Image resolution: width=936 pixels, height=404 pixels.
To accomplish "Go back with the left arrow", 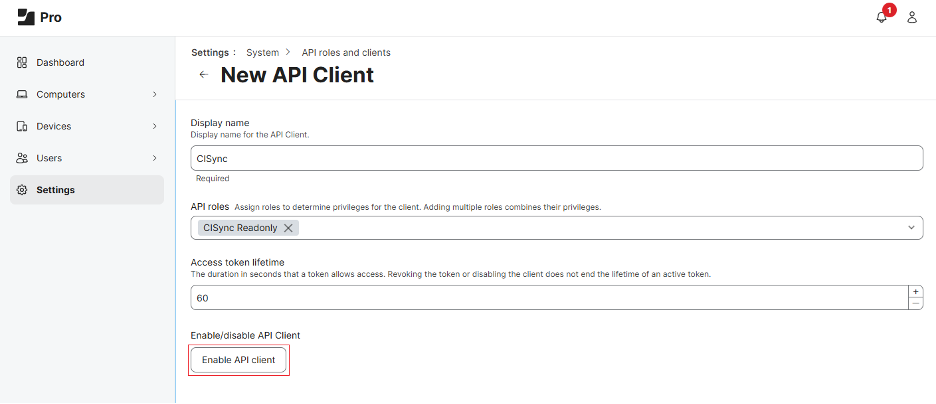I will (204, 75).
